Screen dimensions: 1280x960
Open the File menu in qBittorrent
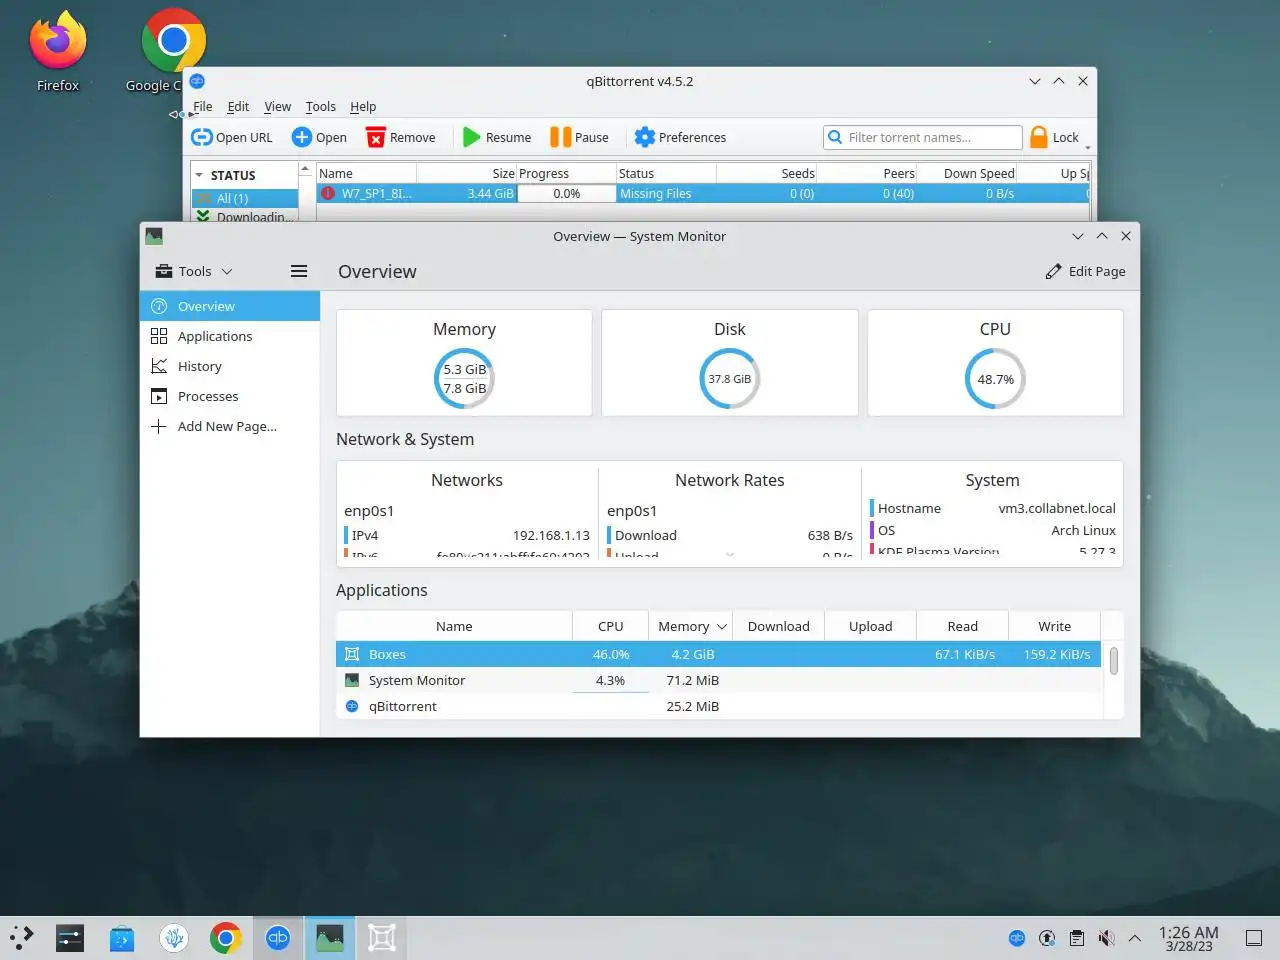pos(203,106)
